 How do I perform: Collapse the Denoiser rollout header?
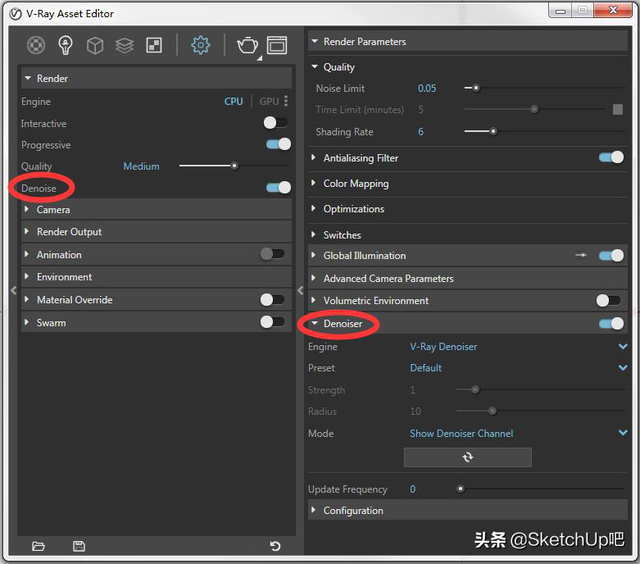[467, 324]
